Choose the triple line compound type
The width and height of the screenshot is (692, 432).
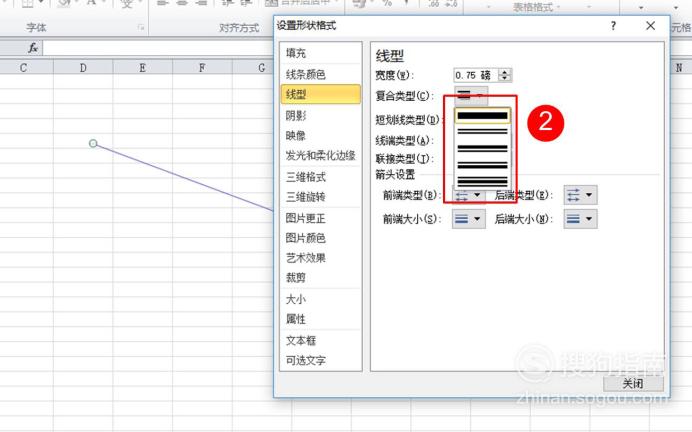point(482,181)
